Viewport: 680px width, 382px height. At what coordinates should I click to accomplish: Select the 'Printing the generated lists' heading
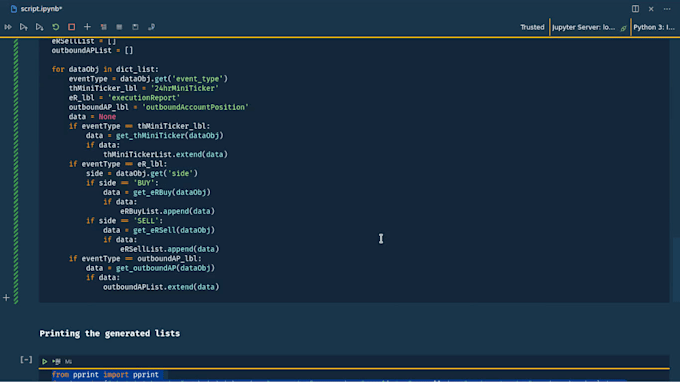(110, 333)
